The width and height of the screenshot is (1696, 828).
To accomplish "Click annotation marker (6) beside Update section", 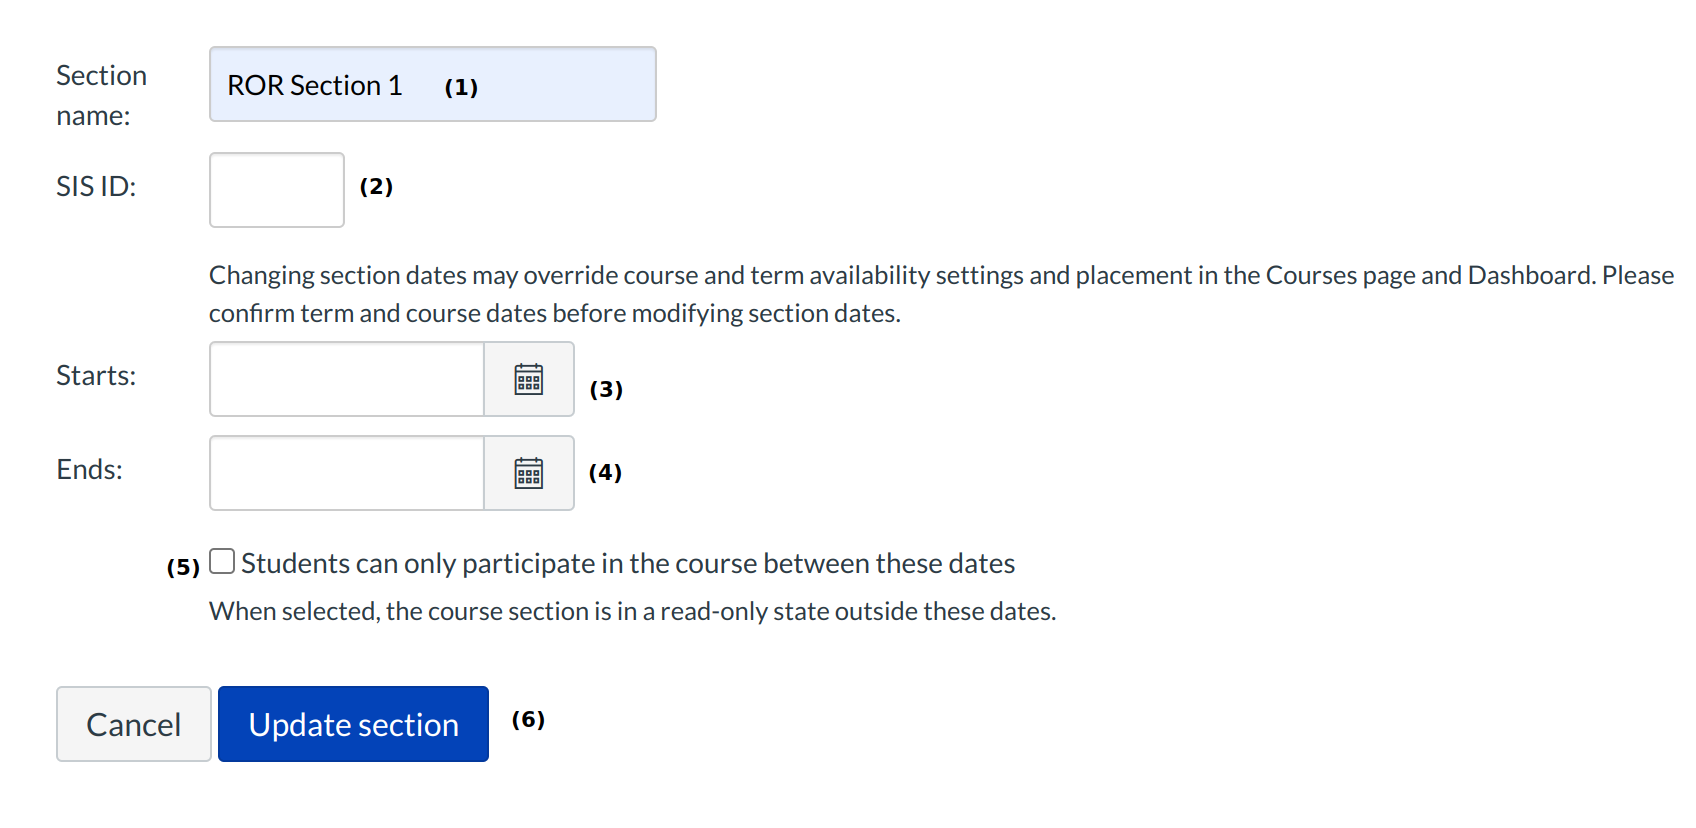I will pos(528,719).
